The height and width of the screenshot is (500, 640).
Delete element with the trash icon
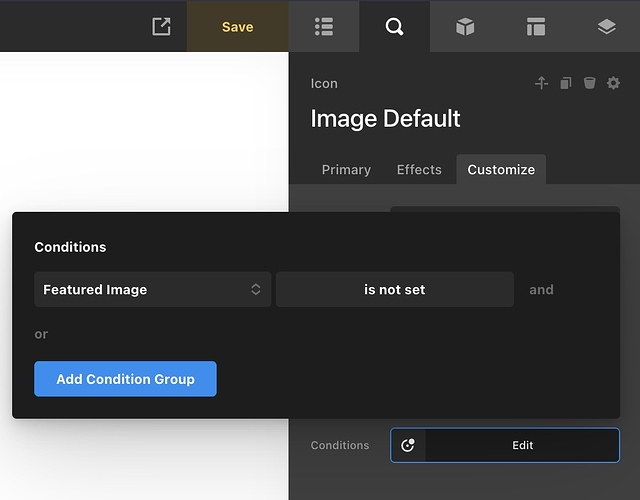[590, 83]
